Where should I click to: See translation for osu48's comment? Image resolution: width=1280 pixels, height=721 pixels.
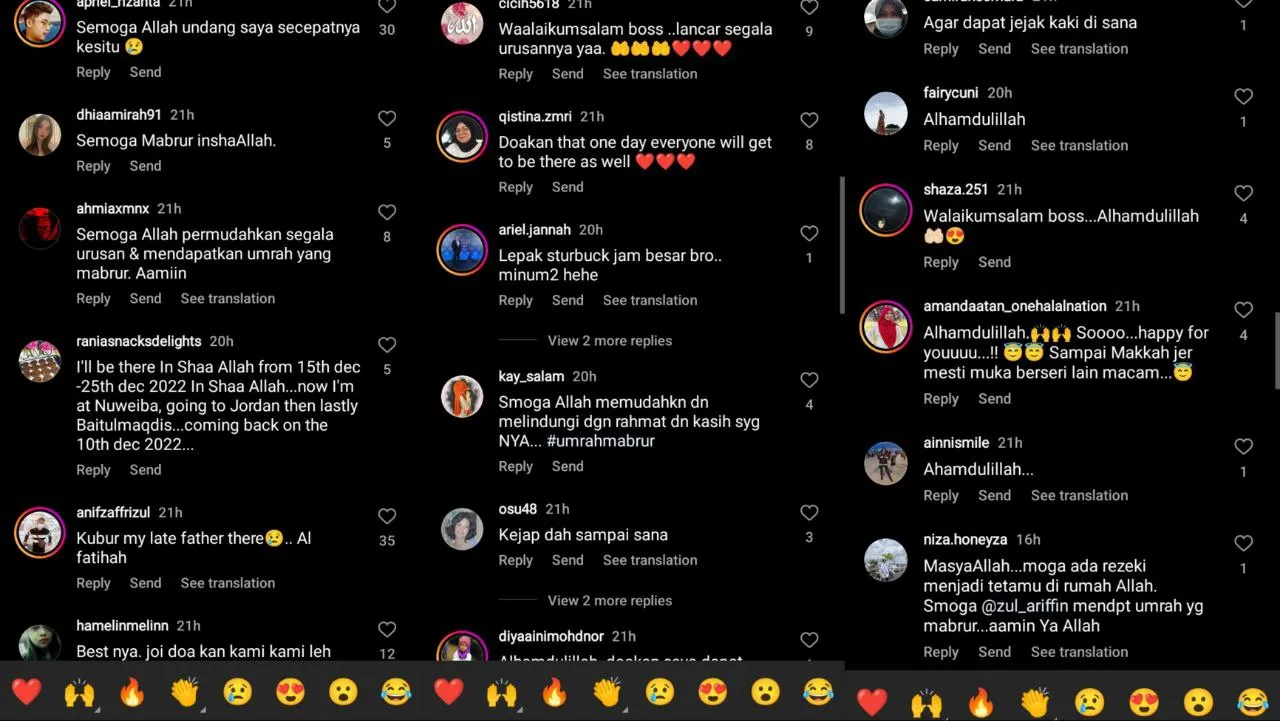point(650,561)
